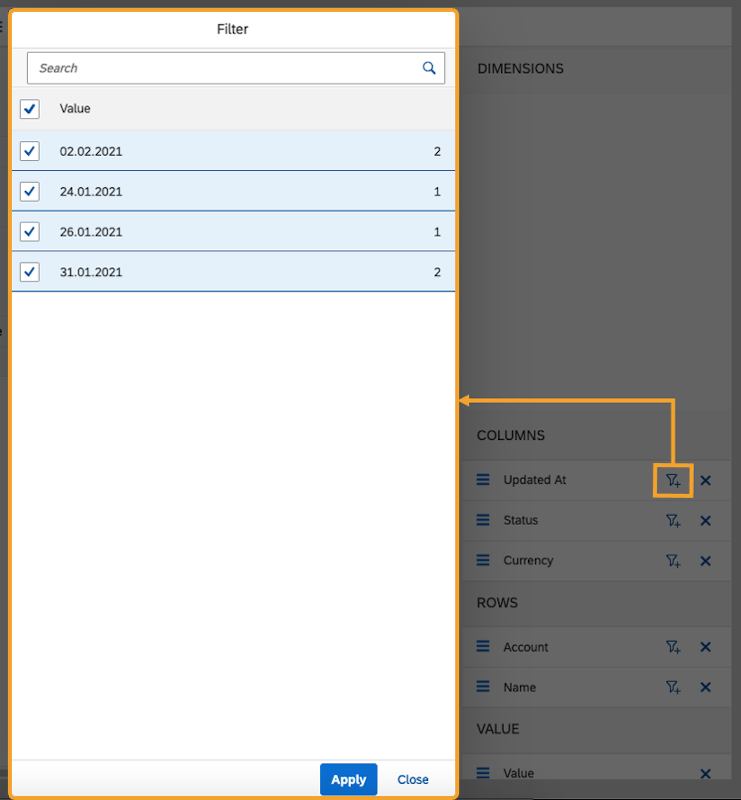741x800 pixels.
Task: Open filter for Account row
Action: pyautogui.click(x=673, y=647)
